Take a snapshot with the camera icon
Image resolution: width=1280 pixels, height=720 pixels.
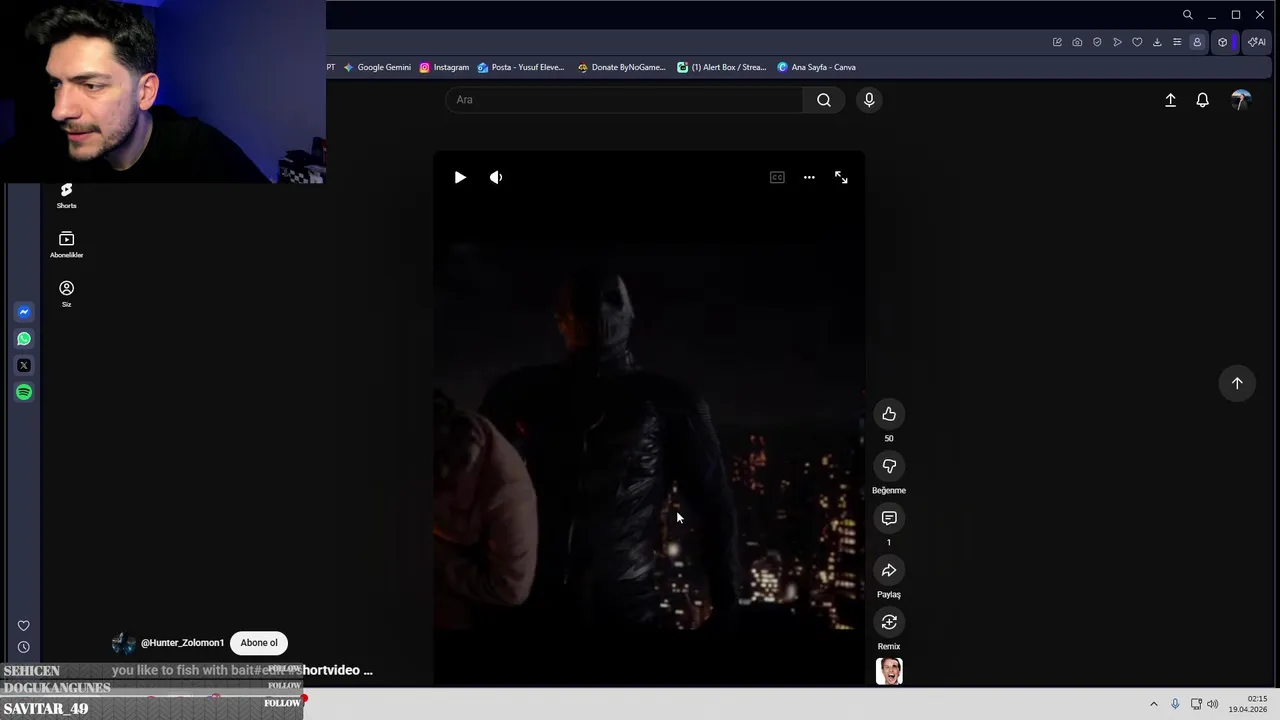(1077, 42)
